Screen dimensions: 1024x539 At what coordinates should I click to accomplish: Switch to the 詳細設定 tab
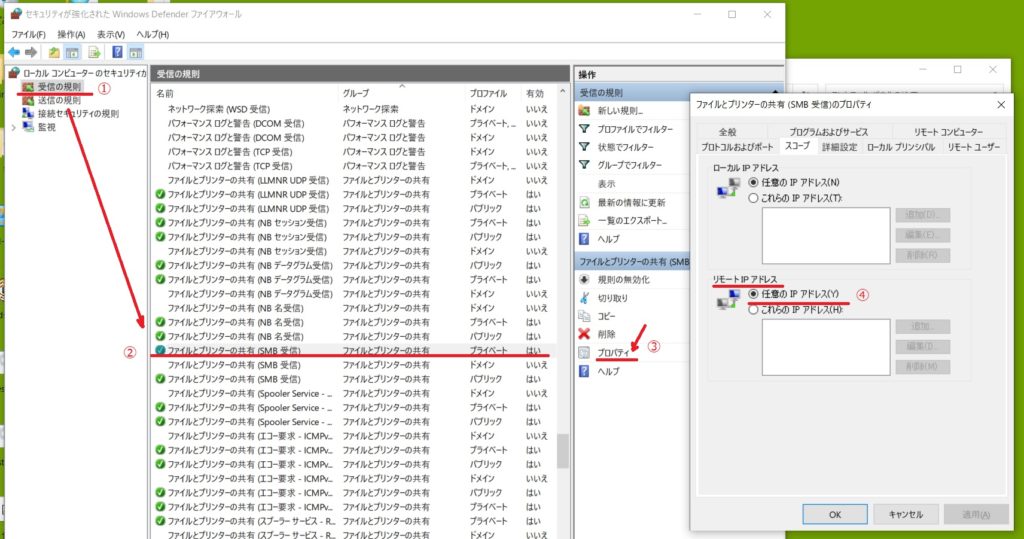pyautogui.click(x=838, y=147)
